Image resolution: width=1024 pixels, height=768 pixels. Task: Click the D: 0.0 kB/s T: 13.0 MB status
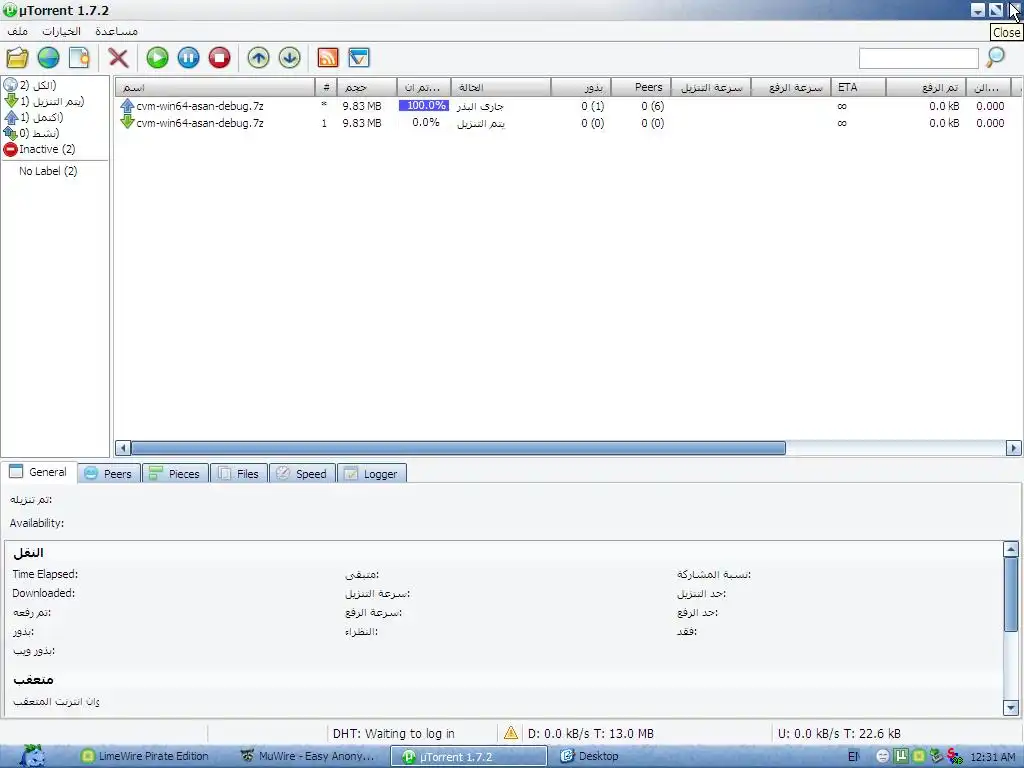coord(590,733)
